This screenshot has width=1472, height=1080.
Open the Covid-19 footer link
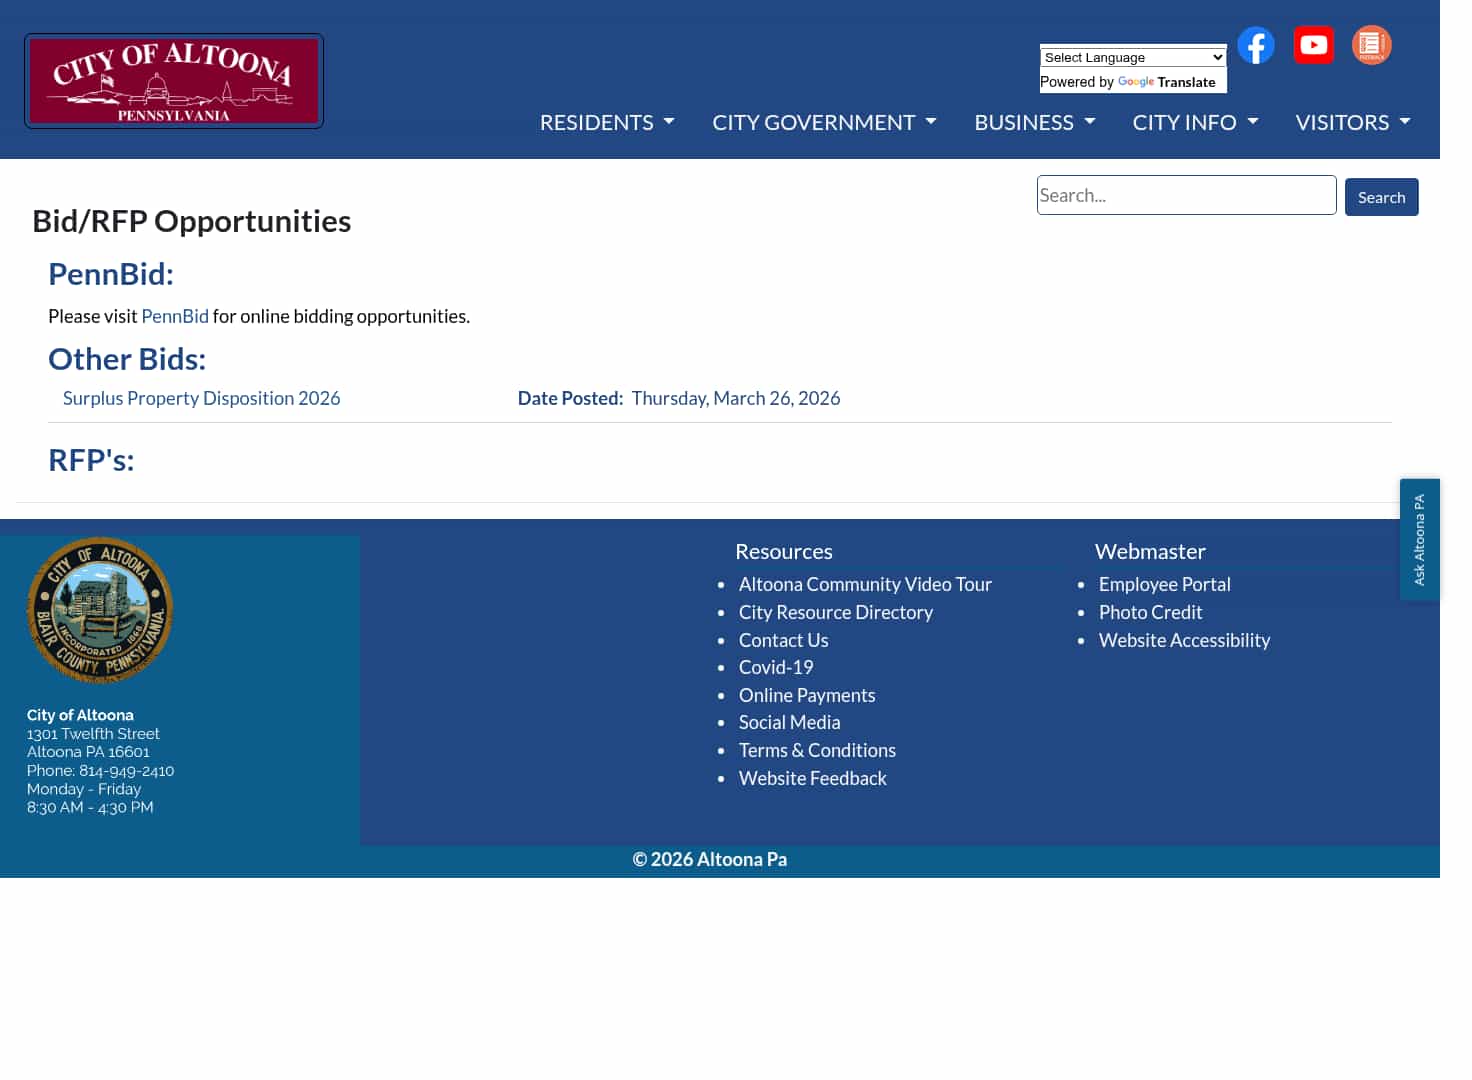(776, 667)
